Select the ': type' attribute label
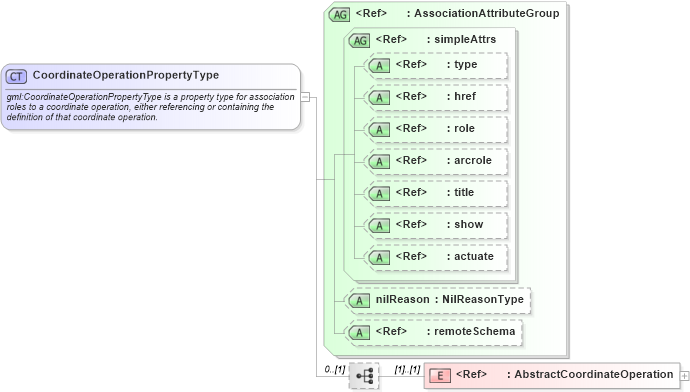Viewport: 690px width, 392px height. (462, 65)
